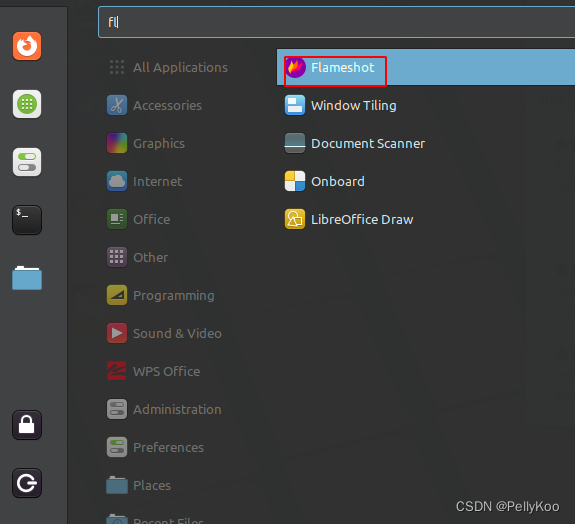Open Firefox from the favorites sidebar
The image size is (575, 524).
[27, 46]
